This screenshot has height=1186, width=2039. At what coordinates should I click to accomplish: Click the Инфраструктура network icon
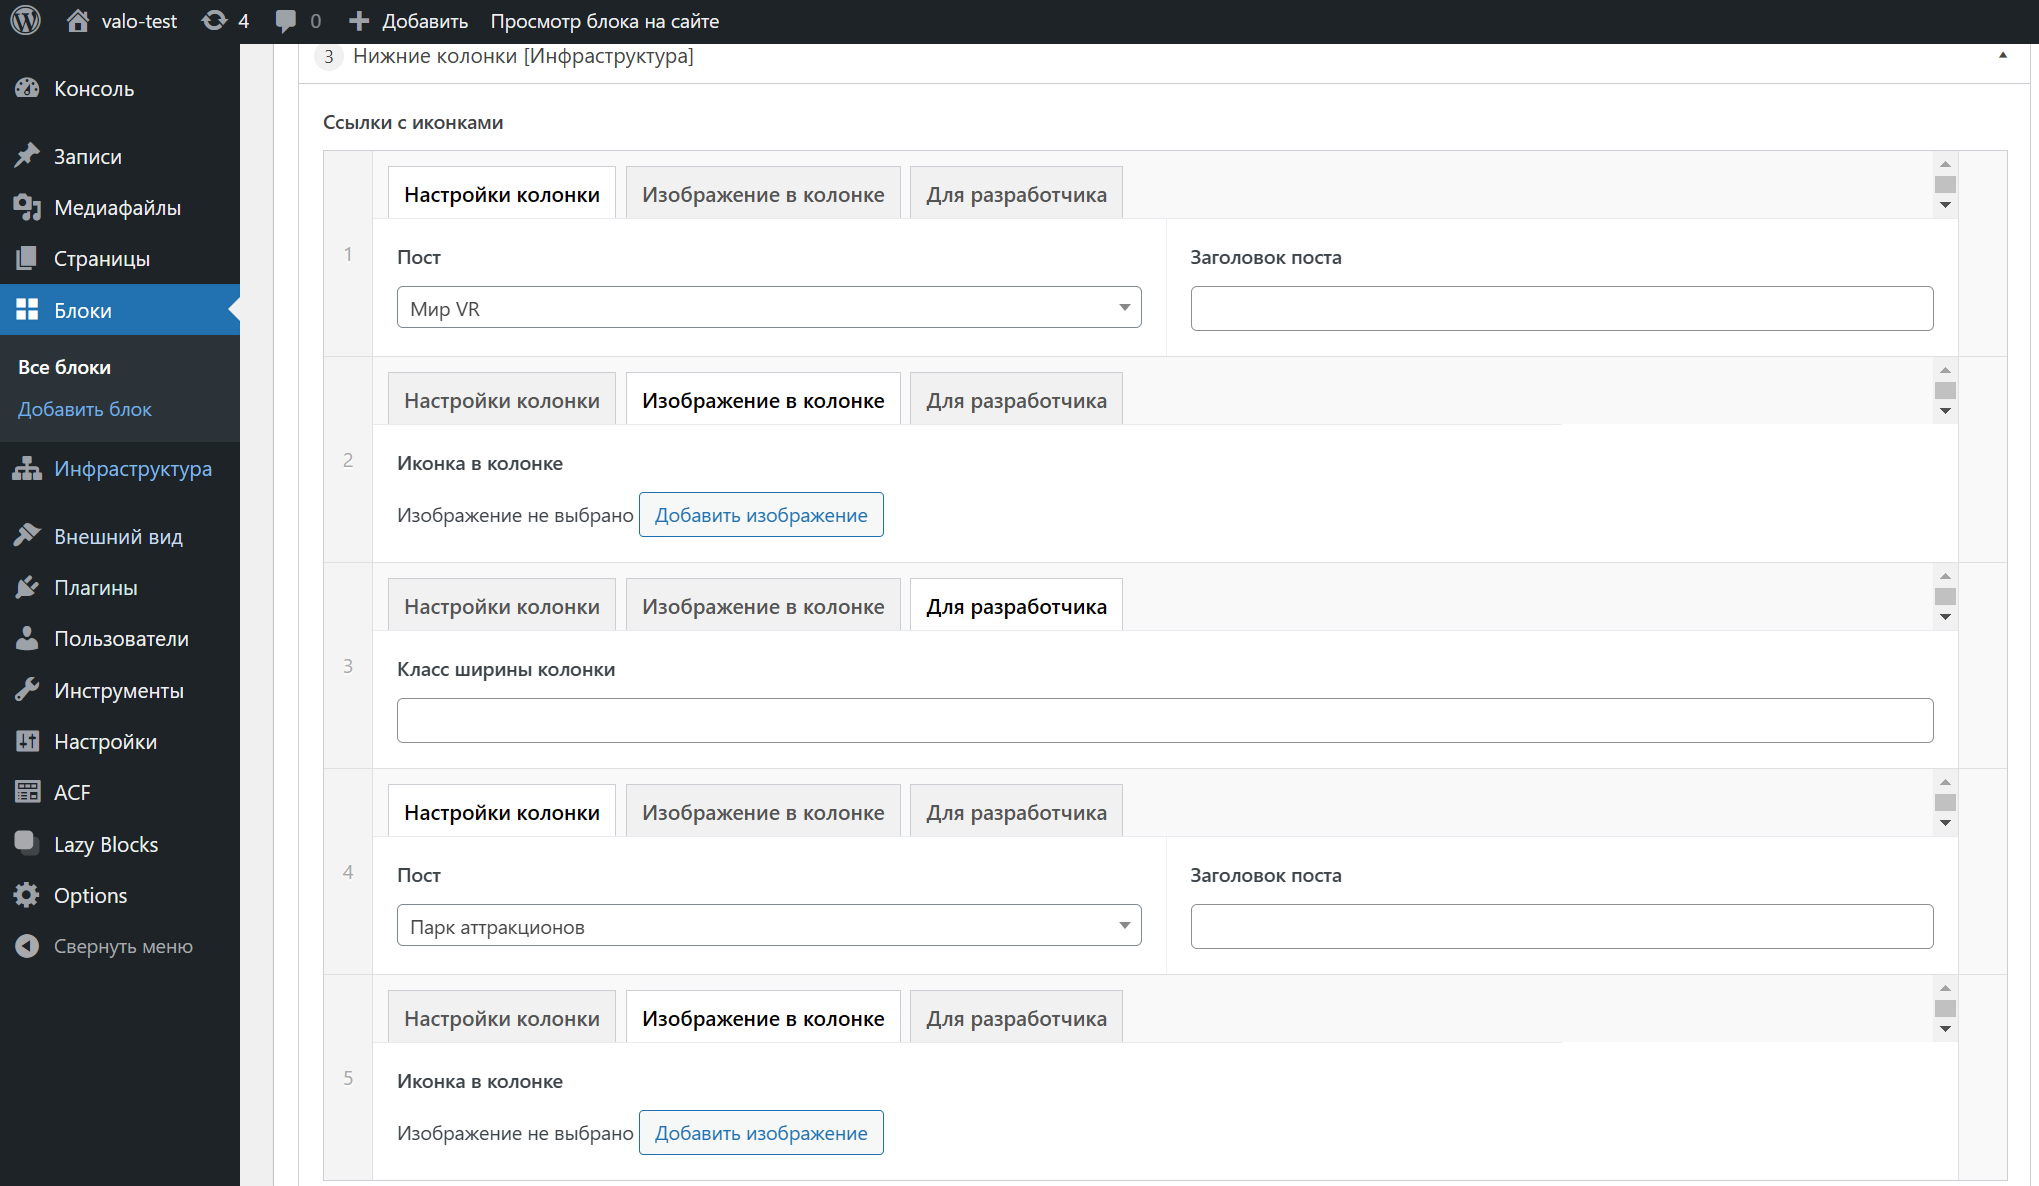coord(27,468)
